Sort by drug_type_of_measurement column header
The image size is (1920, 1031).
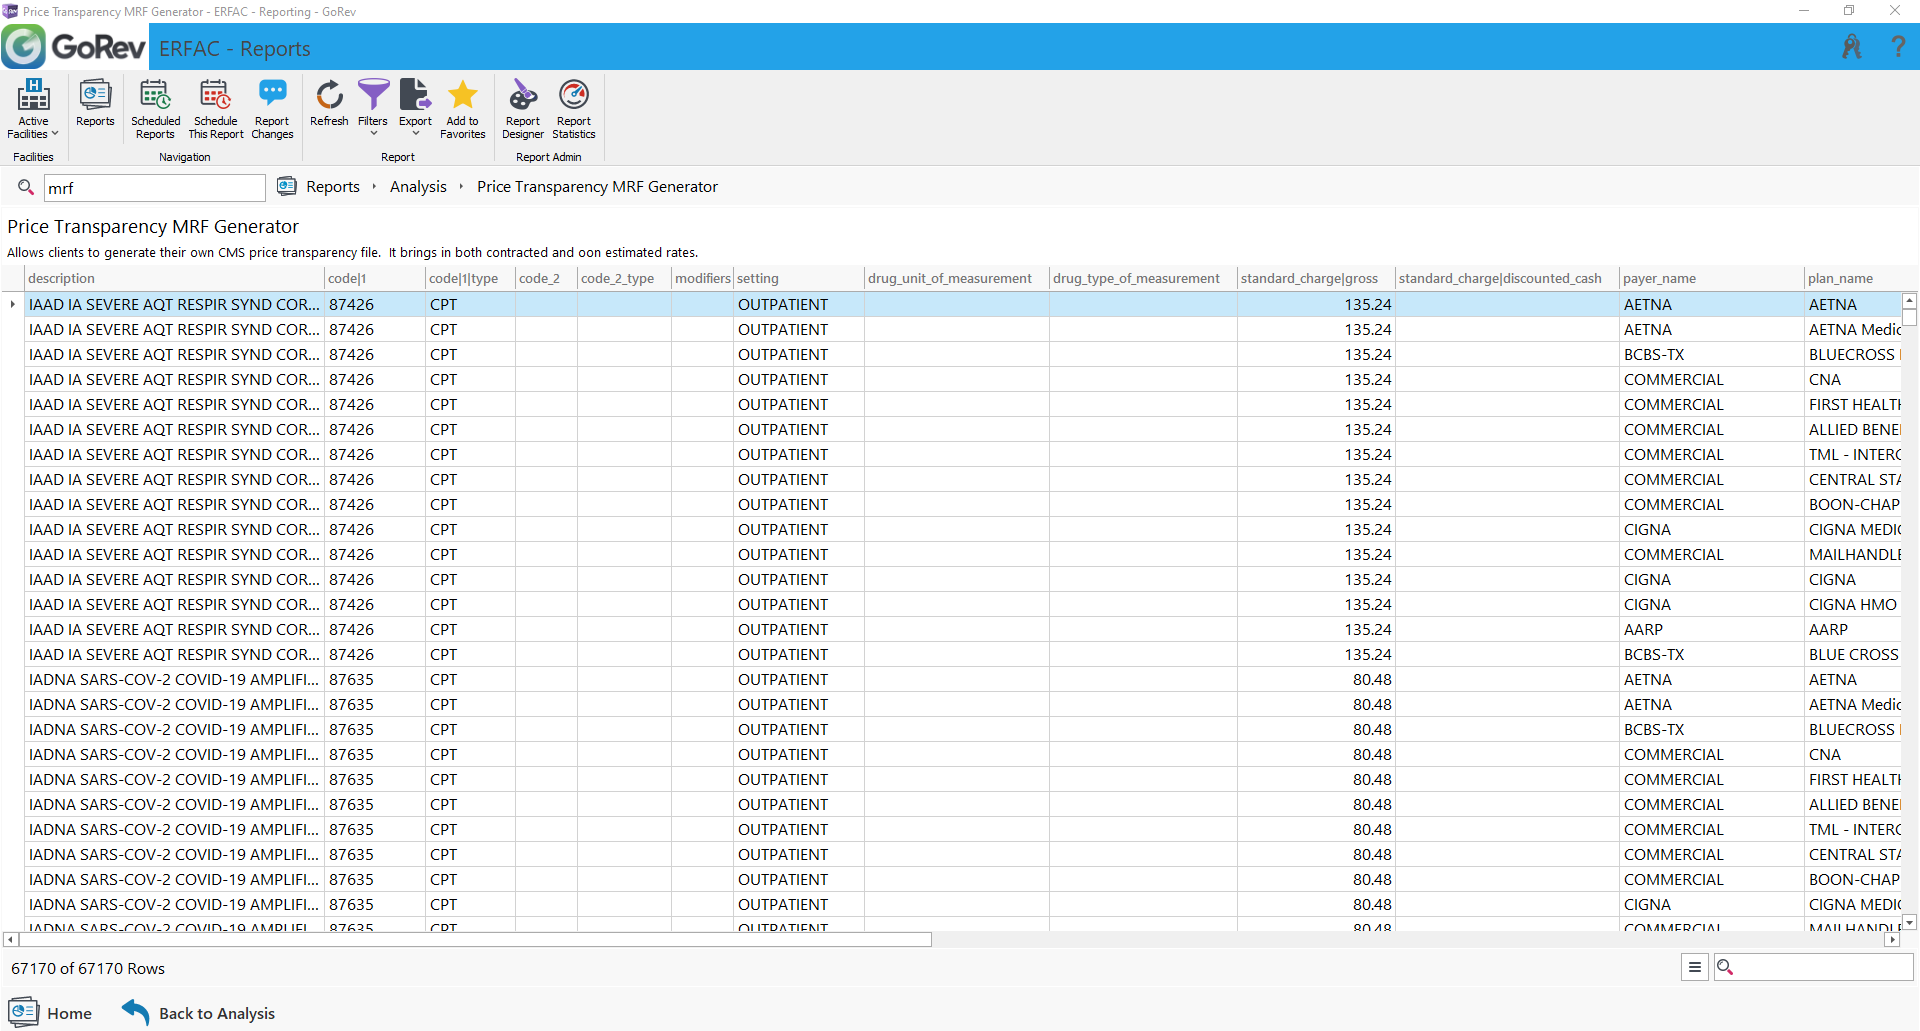[x=1143, y=278]
